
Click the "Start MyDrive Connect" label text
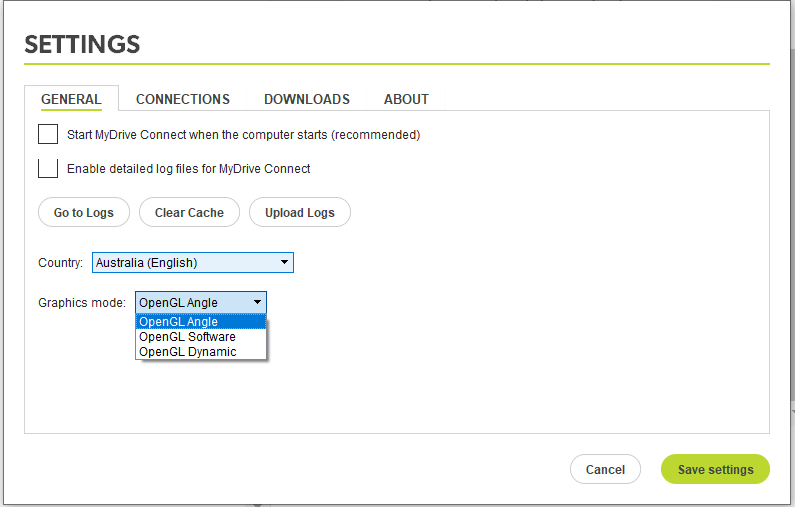tap(243, 135)
